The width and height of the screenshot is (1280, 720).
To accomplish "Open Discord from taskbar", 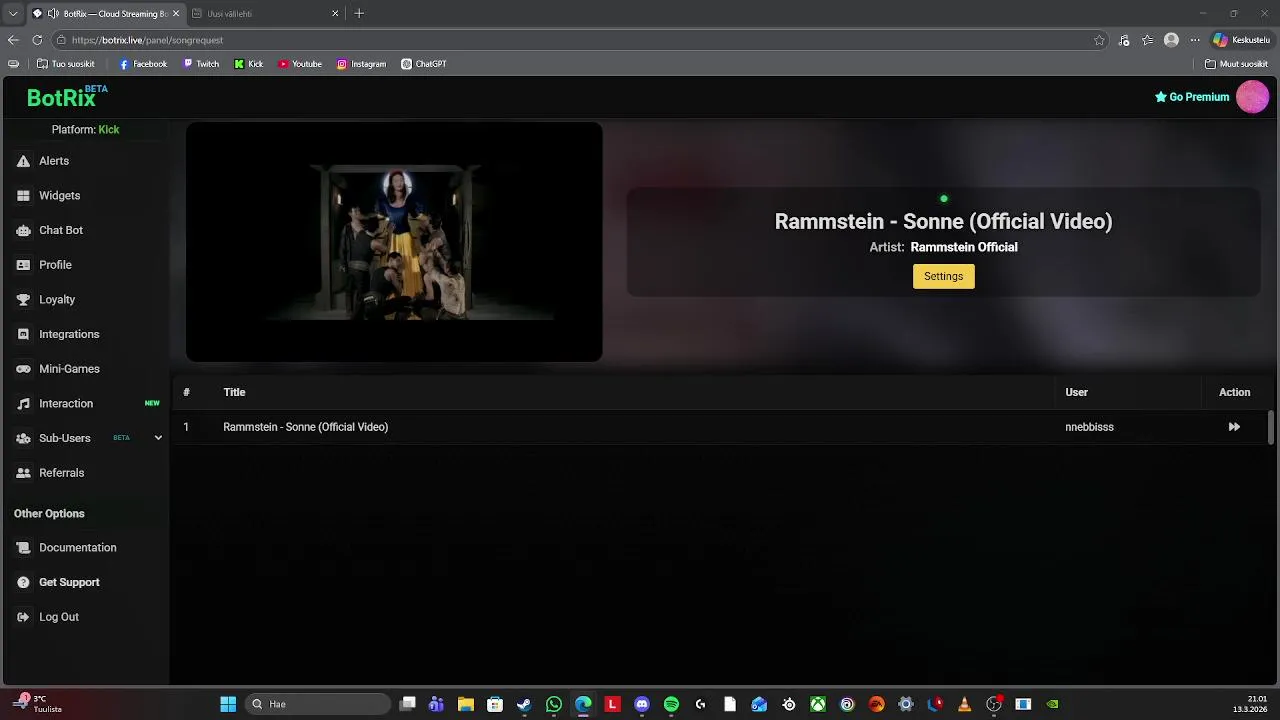I will tap(642, 704).
